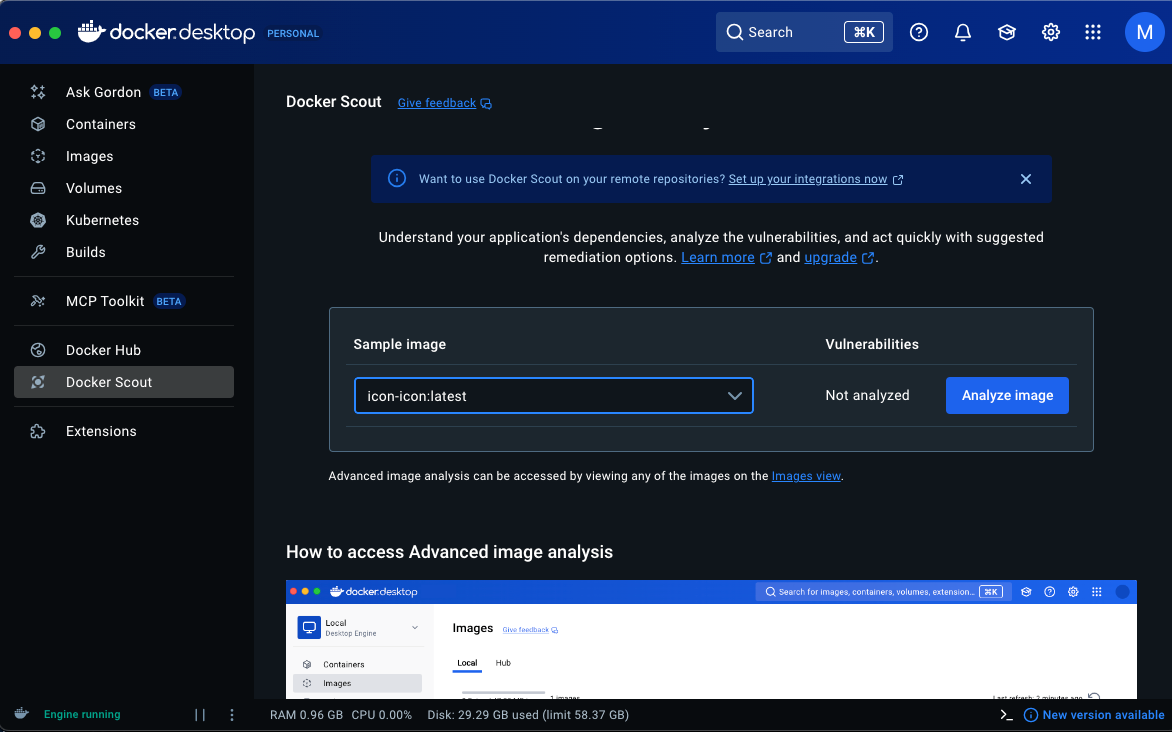Click Give feedback link

pos(437,103)
